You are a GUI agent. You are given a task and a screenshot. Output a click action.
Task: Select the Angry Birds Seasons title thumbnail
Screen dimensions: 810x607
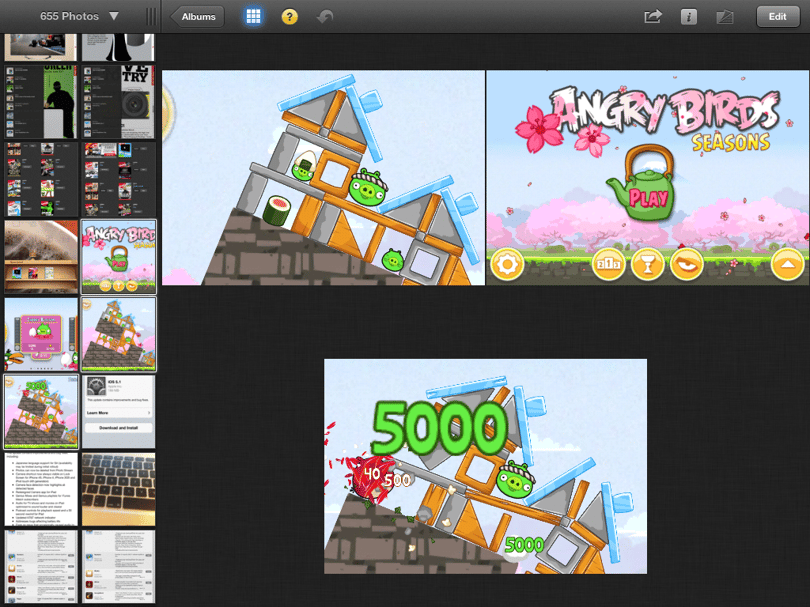click(x=118, y=257)
